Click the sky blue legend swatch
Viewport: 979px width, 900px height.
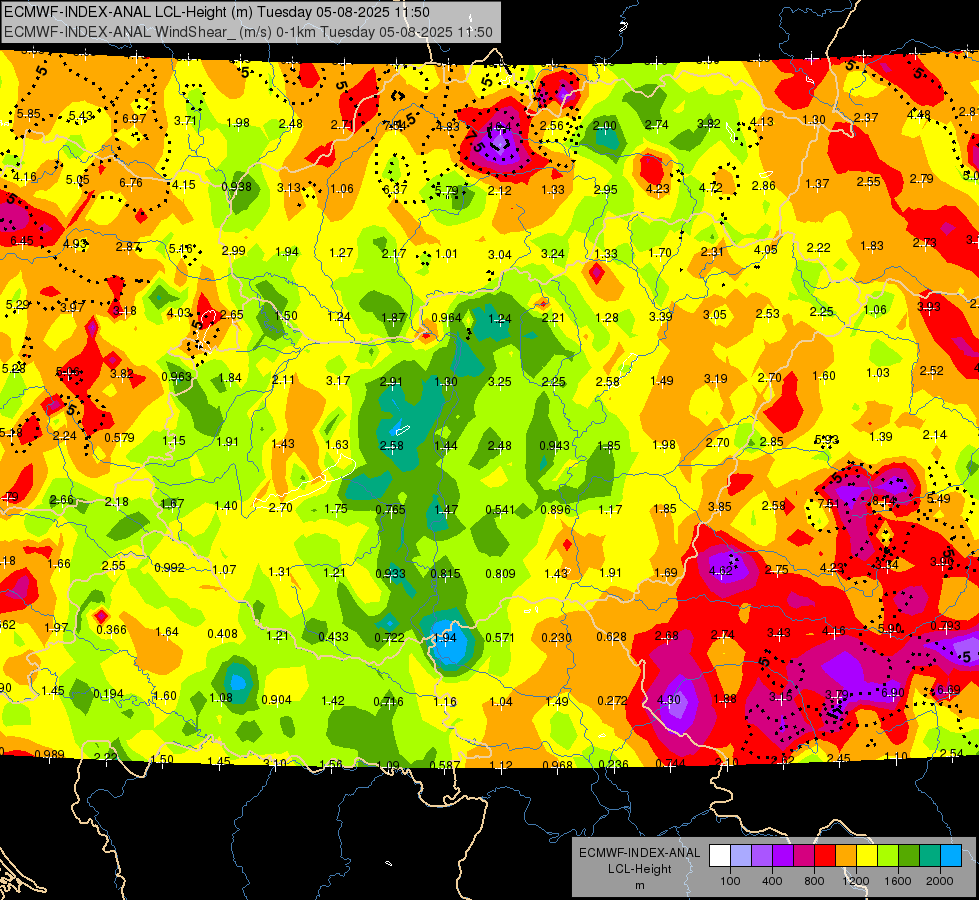click(951, 856)
